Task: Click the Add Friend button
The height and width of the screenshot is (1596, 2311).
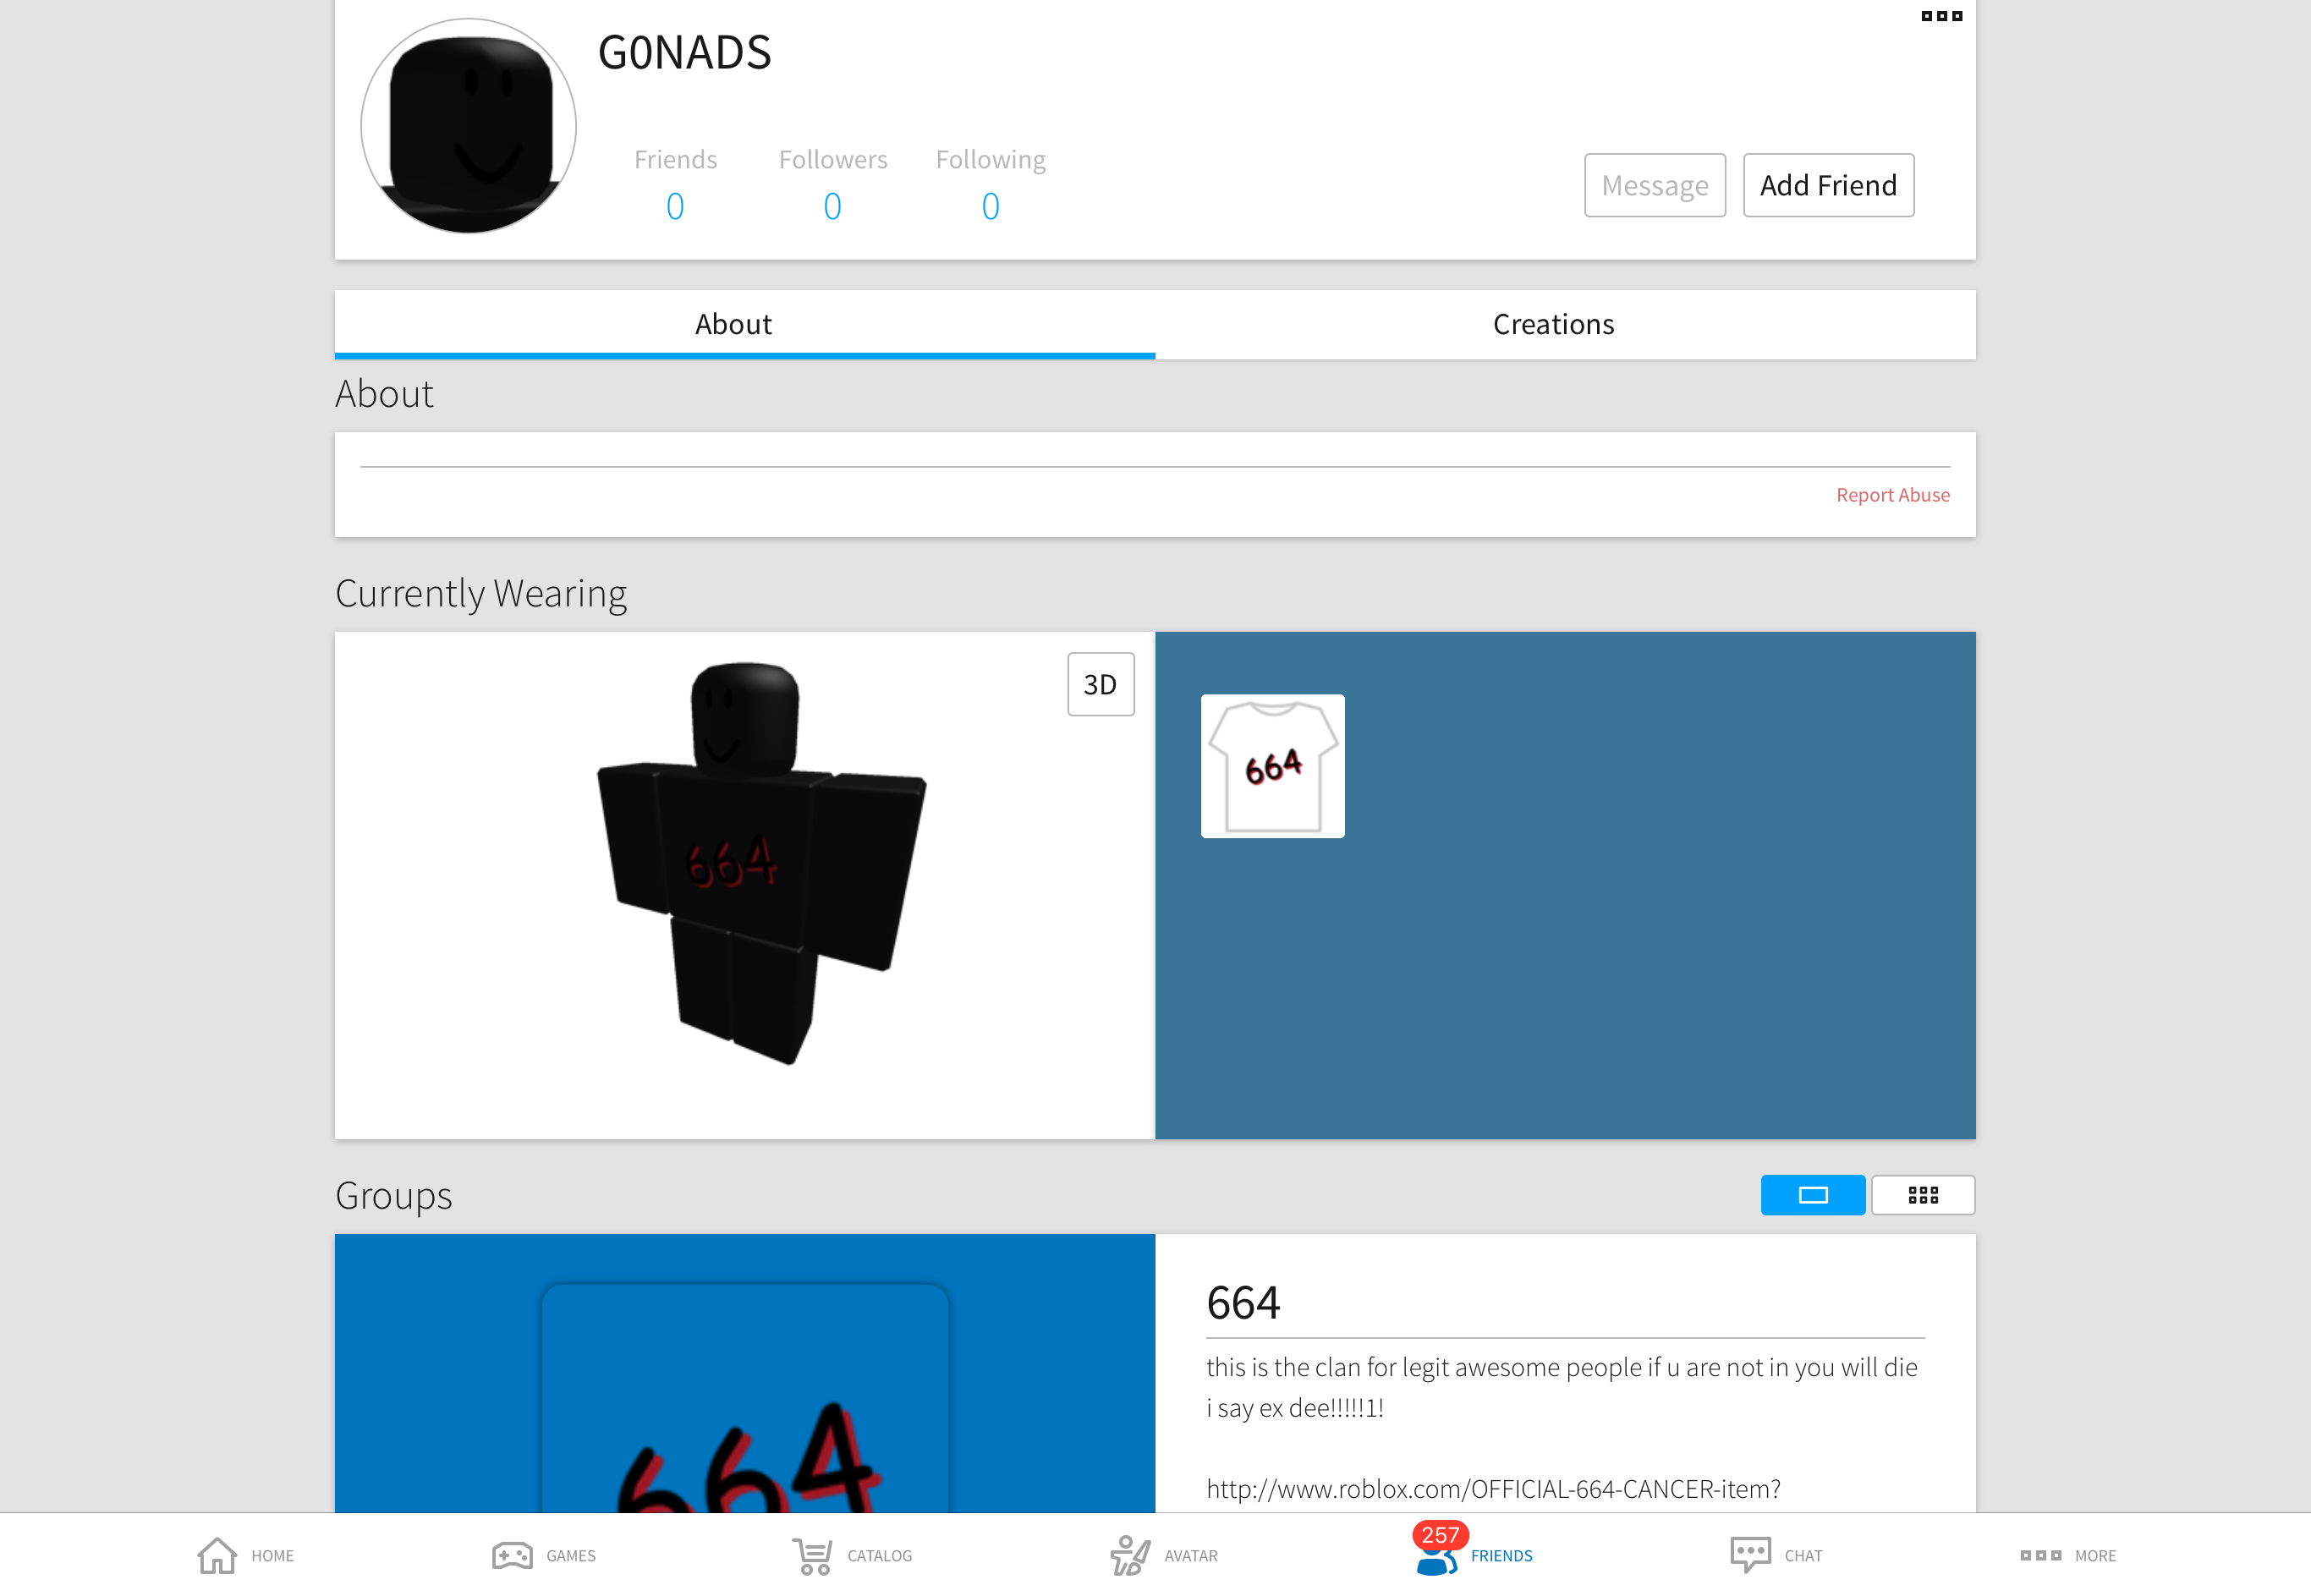Action: [1828, 184]
